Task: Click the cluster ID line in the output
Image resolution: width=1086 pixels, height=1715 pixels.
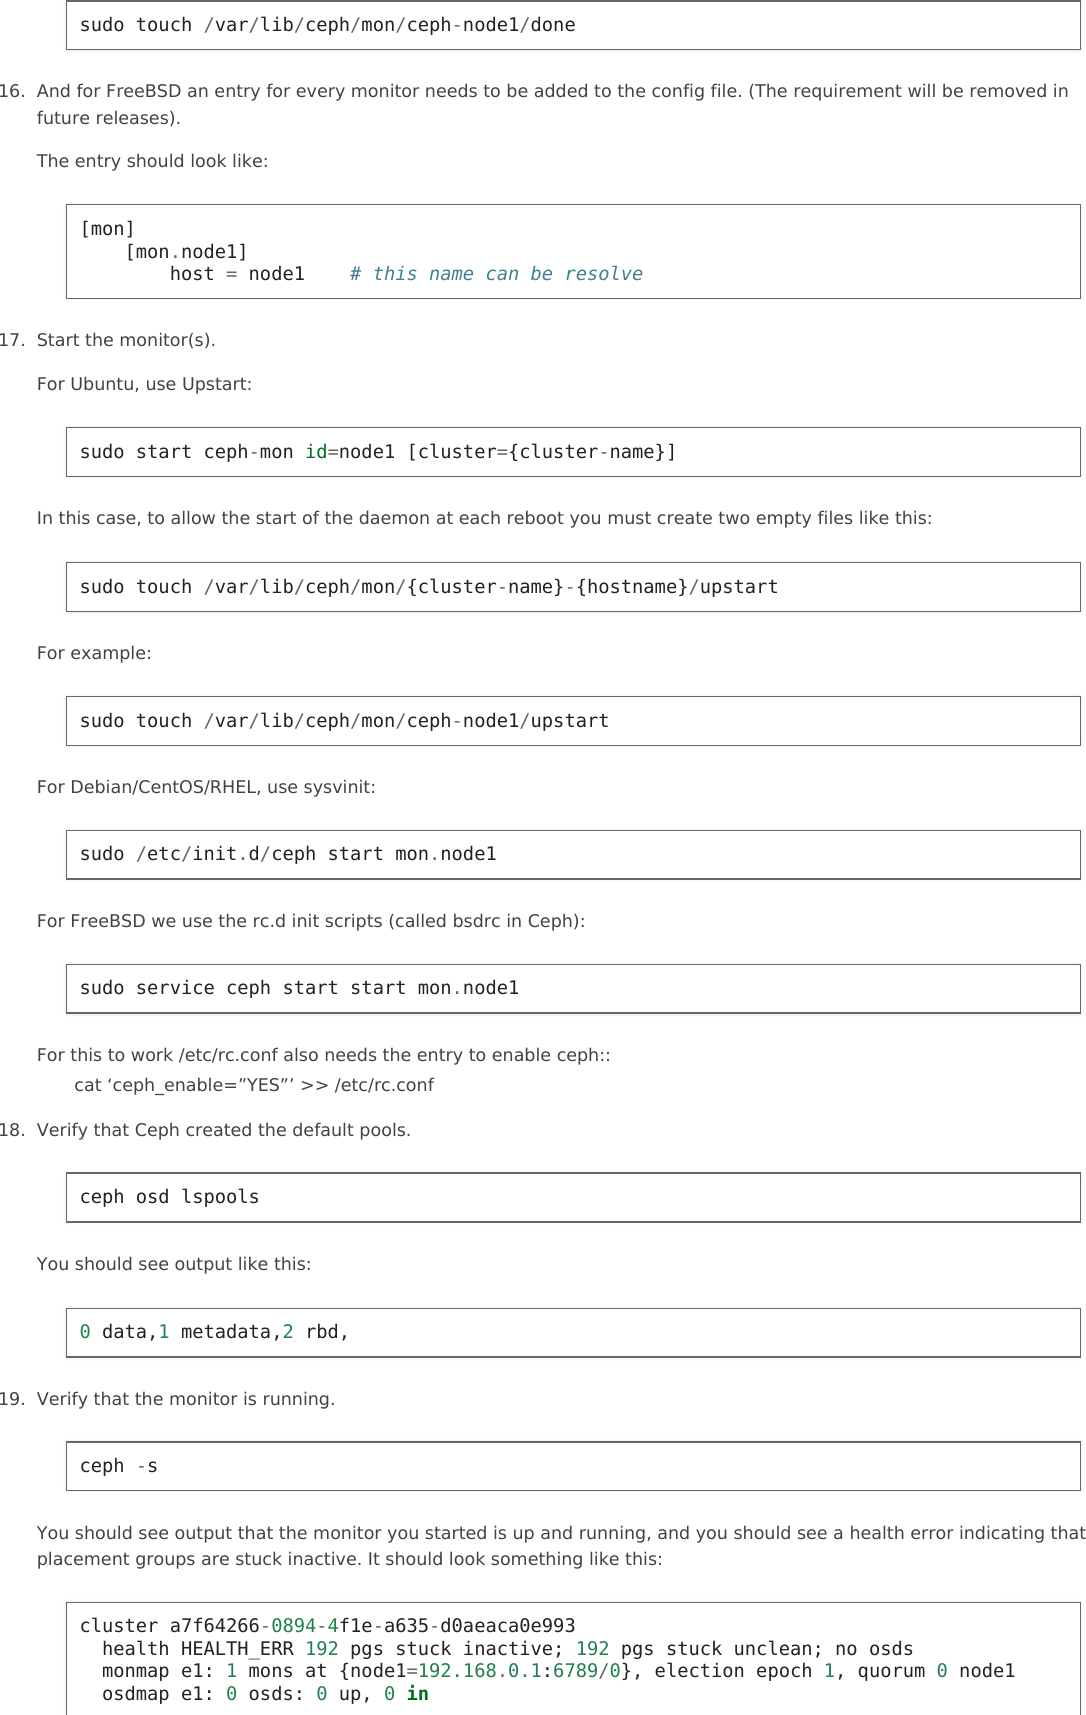Action: (327, 1626)
